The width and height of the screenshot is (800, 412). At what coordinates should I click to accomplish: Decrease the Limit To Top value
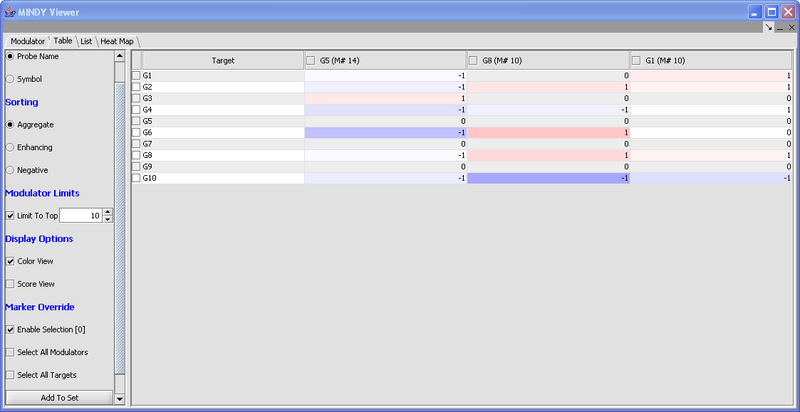point(108,219)
